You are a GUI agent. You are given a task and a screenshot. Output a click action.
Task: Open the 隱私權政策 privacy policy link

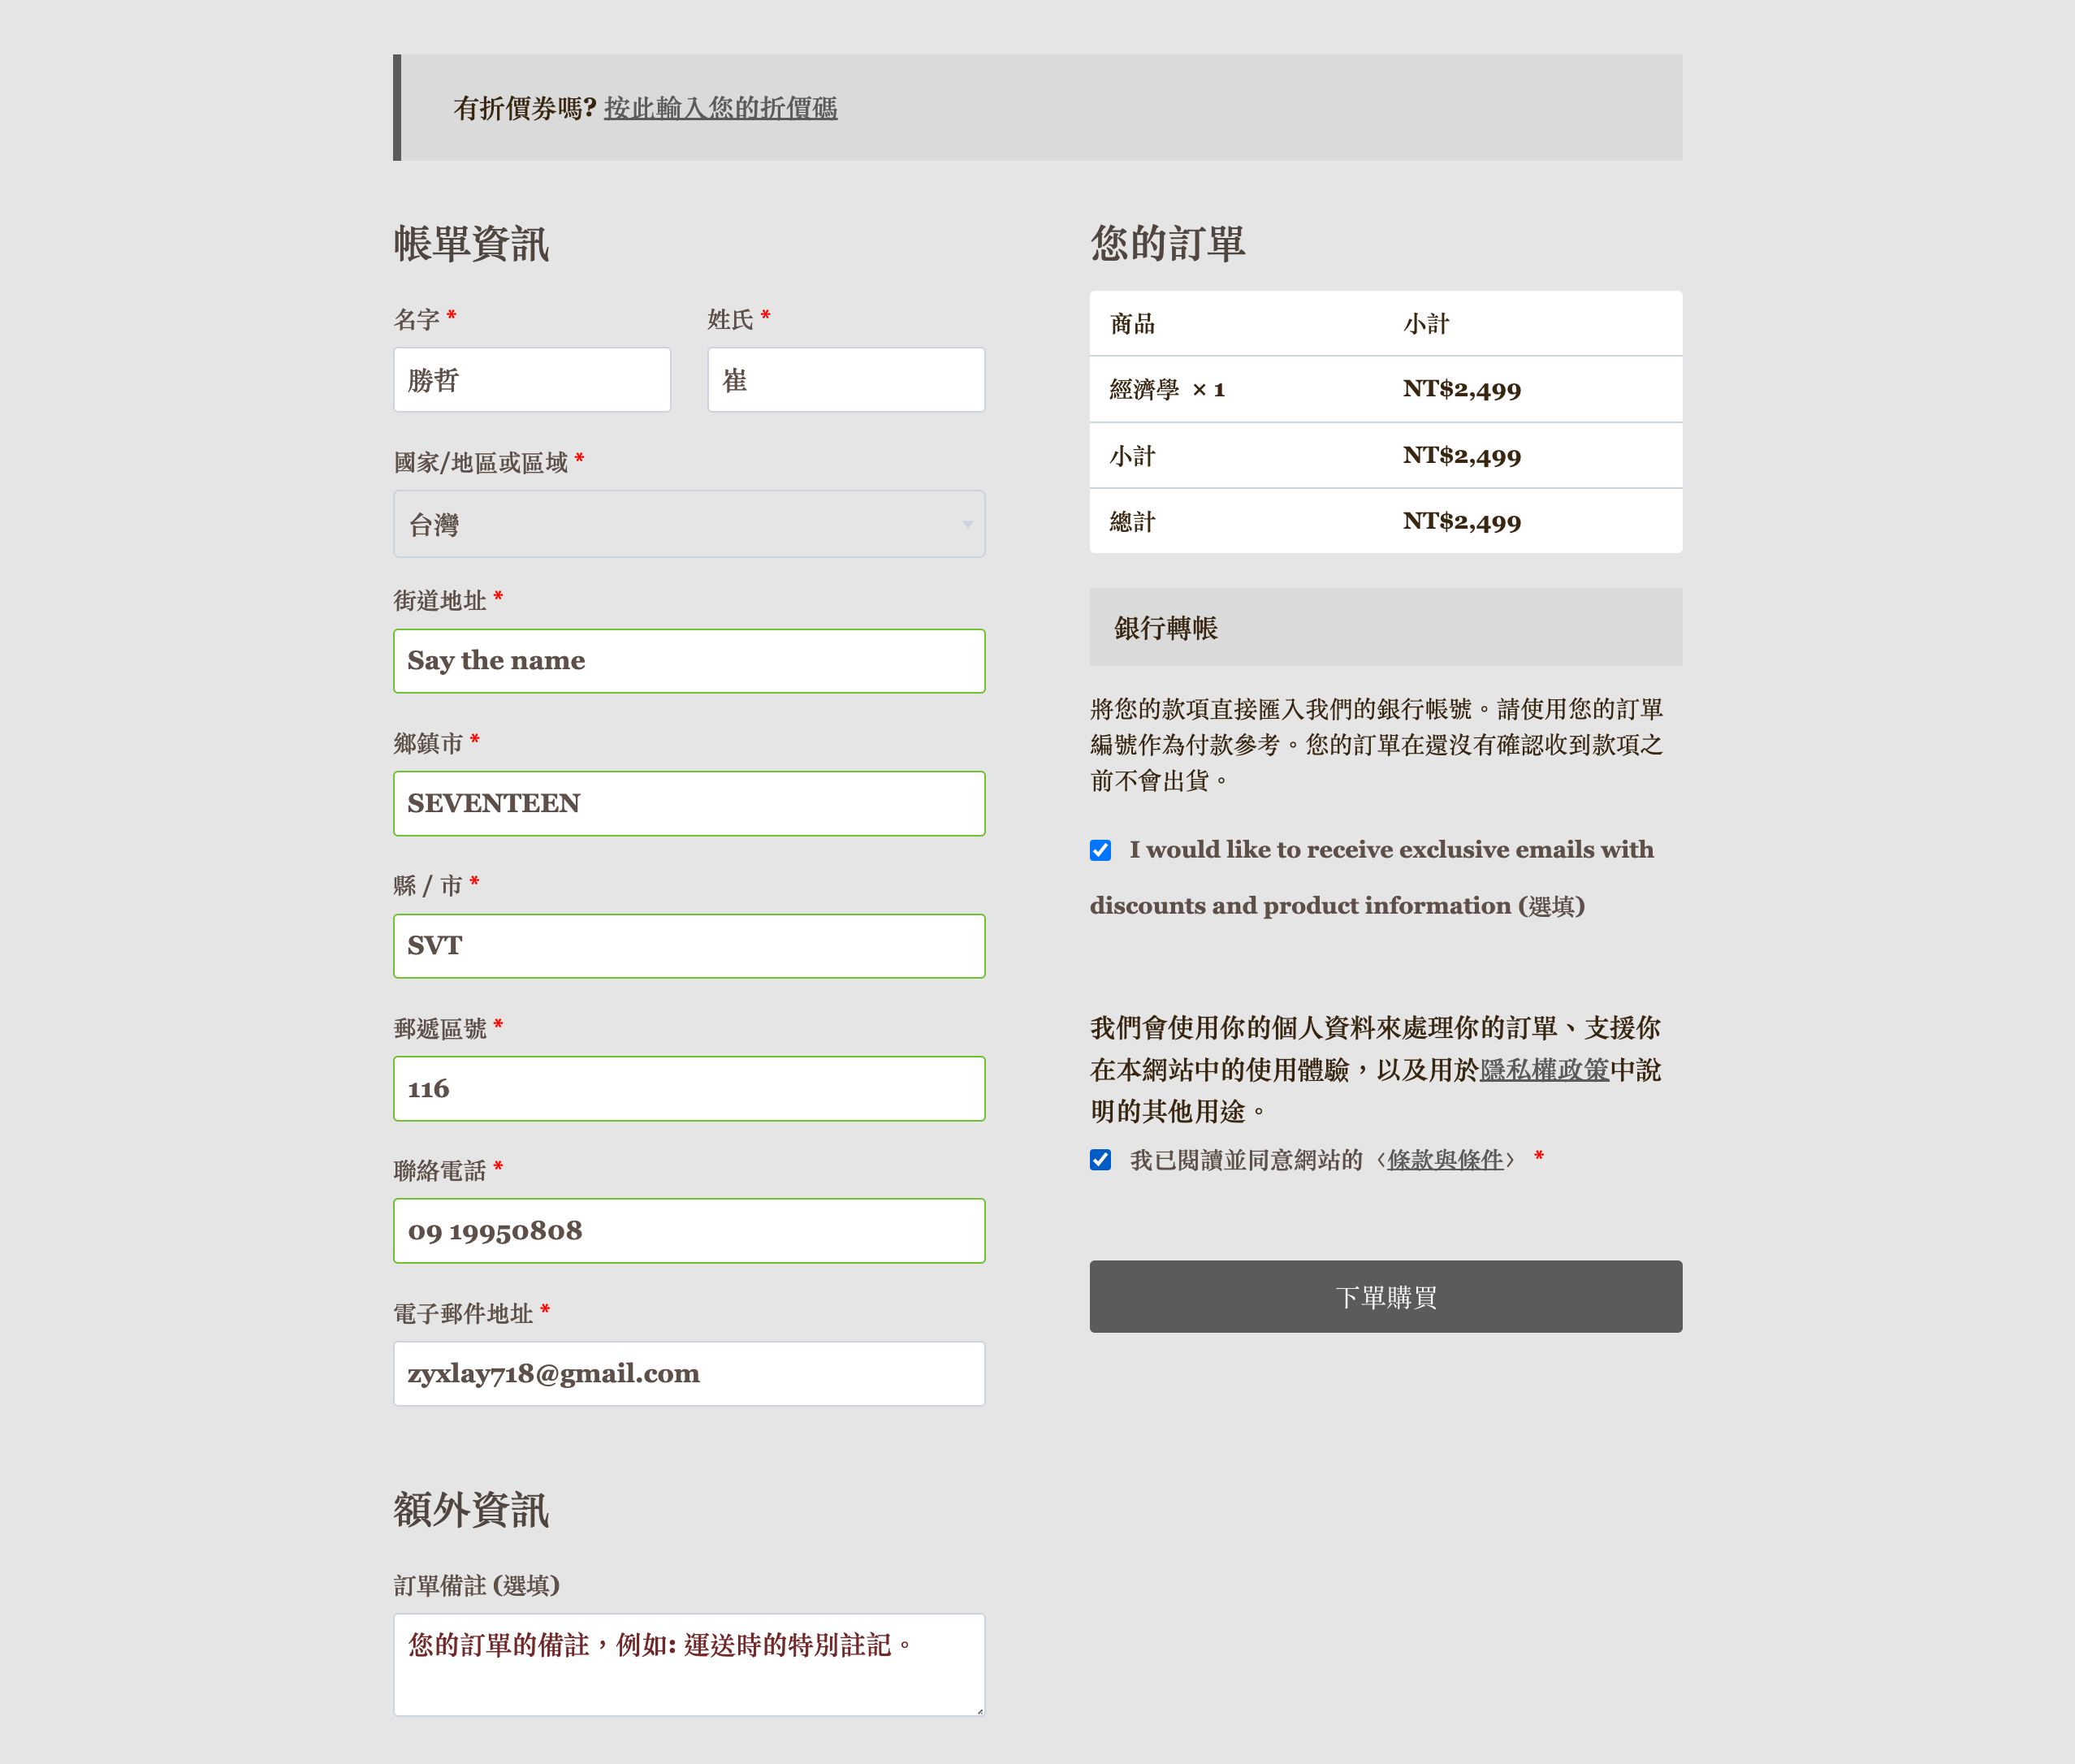point(1544,1070)
